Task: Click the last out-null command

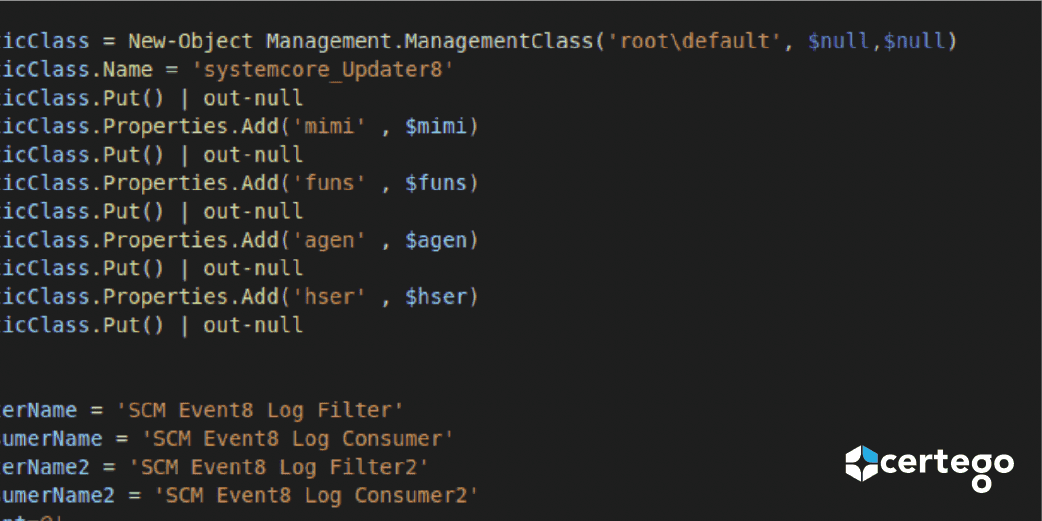Action: tap(253, 325)
